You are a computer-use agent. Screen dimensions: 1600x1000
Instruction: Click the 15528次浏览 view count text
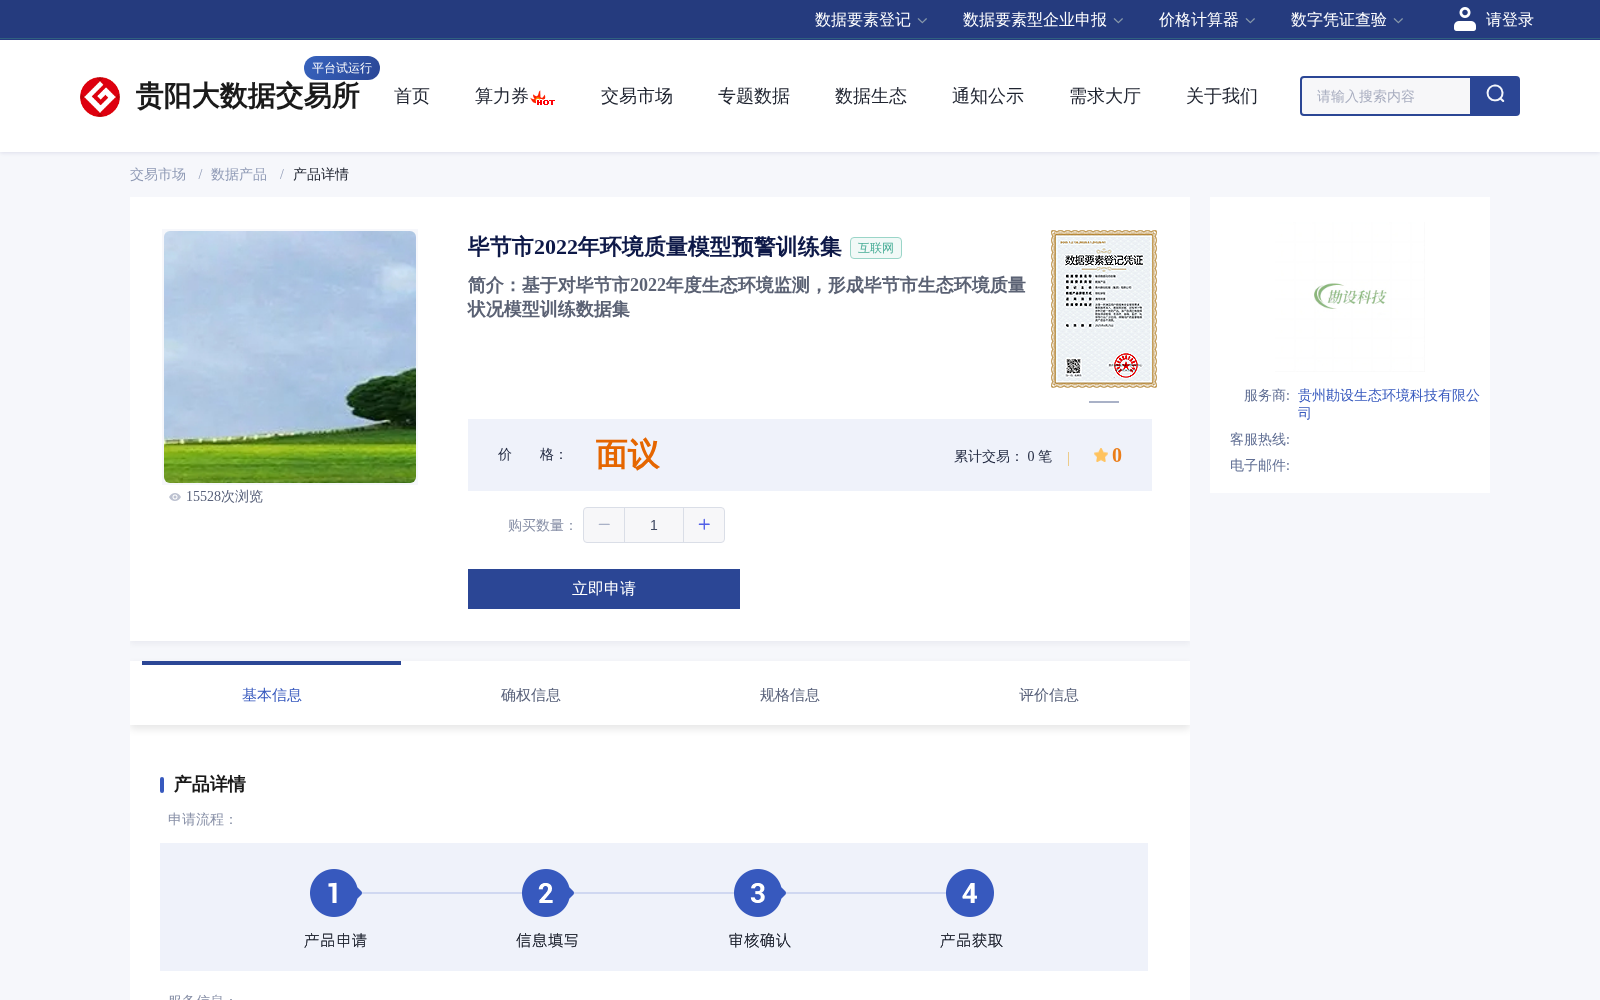tap(224, 497)
